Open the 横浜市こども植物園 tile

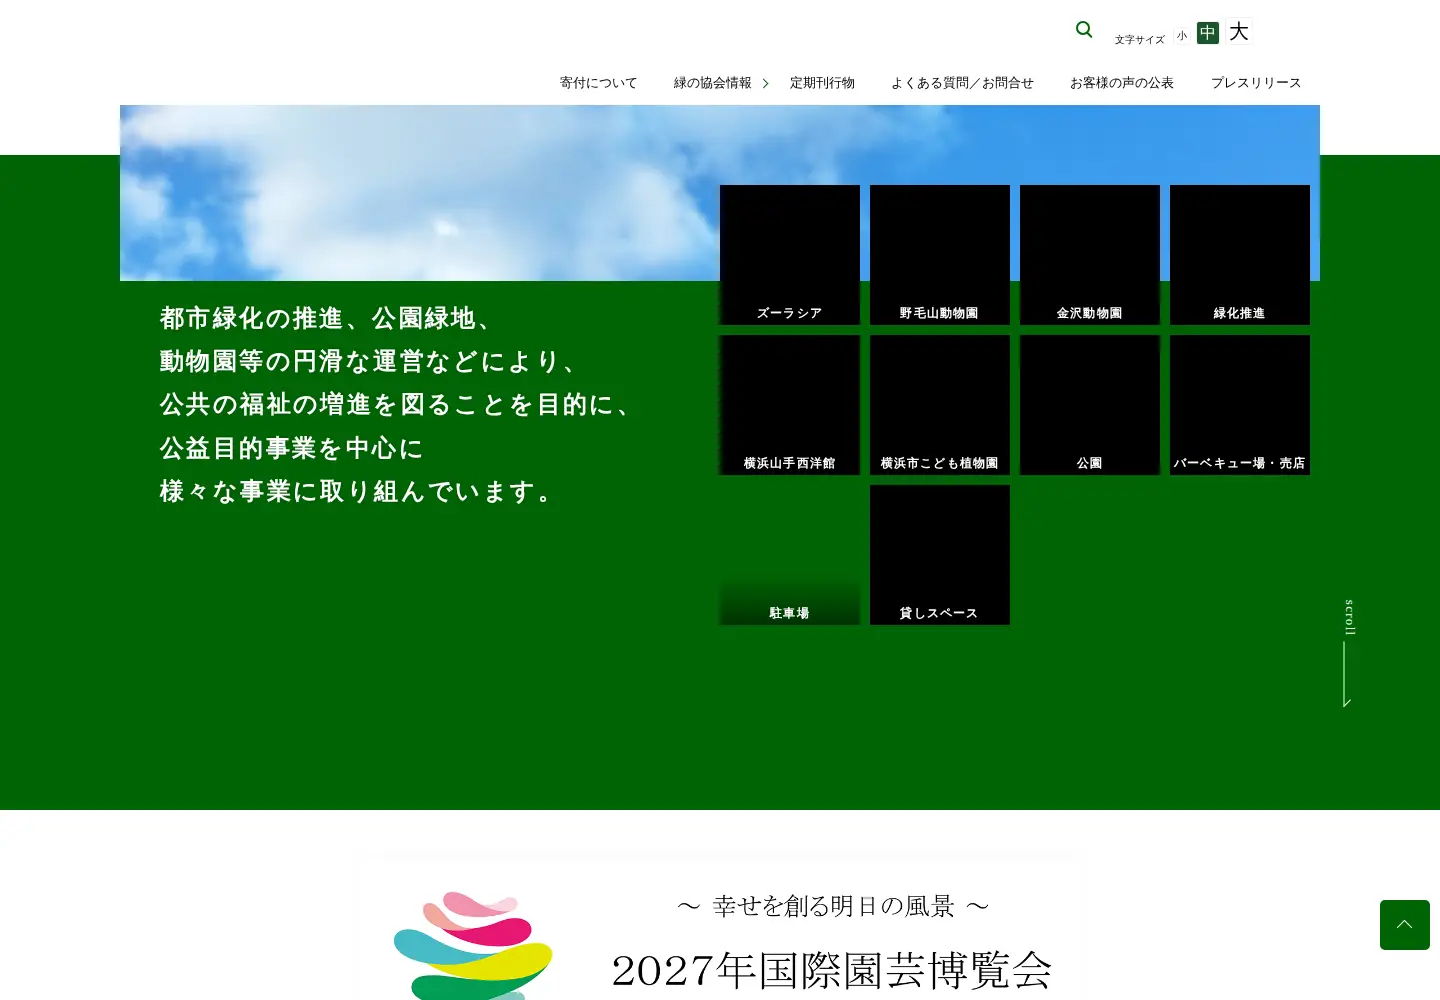(940, 405)
